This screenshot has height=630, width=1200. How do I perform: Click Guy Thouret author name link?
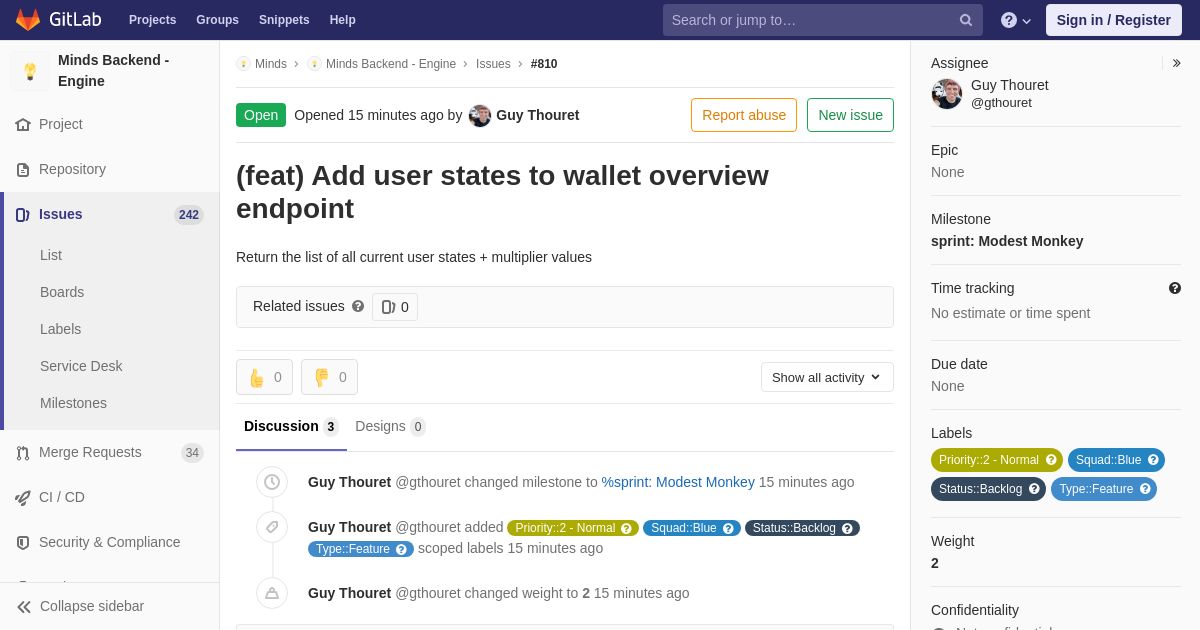[x=538, y=115]
